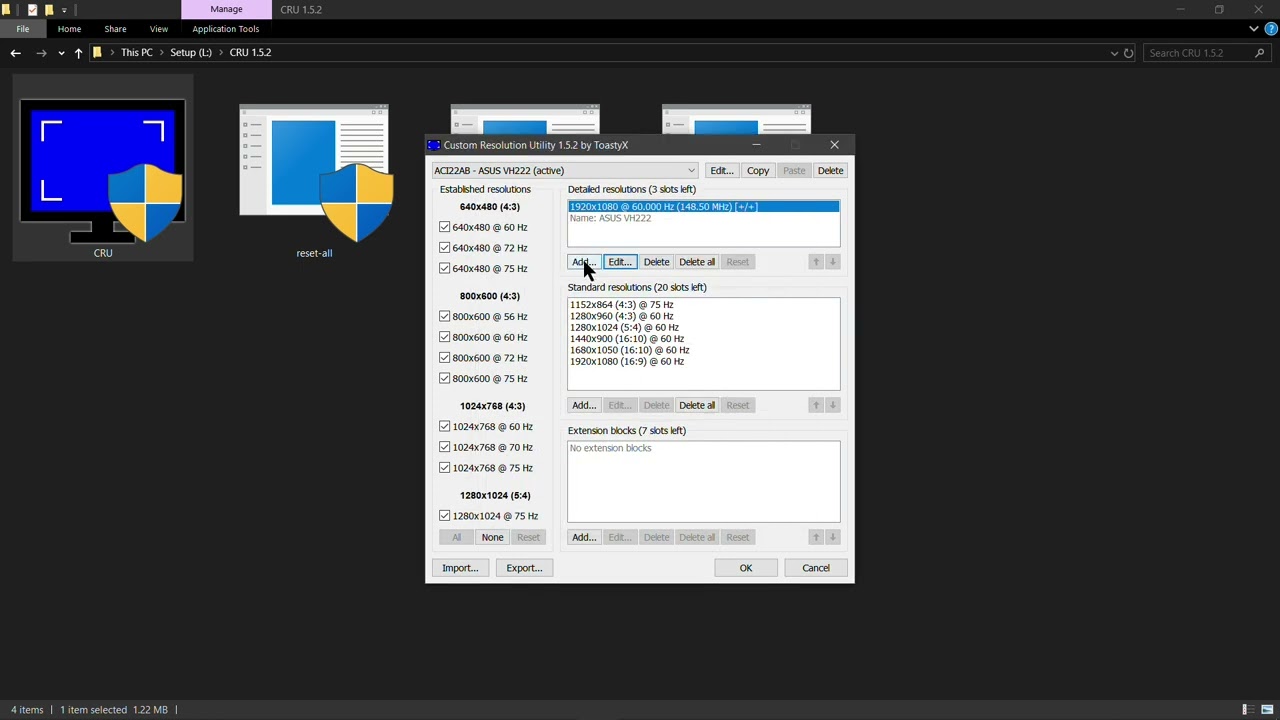Click This PC in the breadcrumb path
Viewport: 1280px width, 720px height.
coord(137,53)
